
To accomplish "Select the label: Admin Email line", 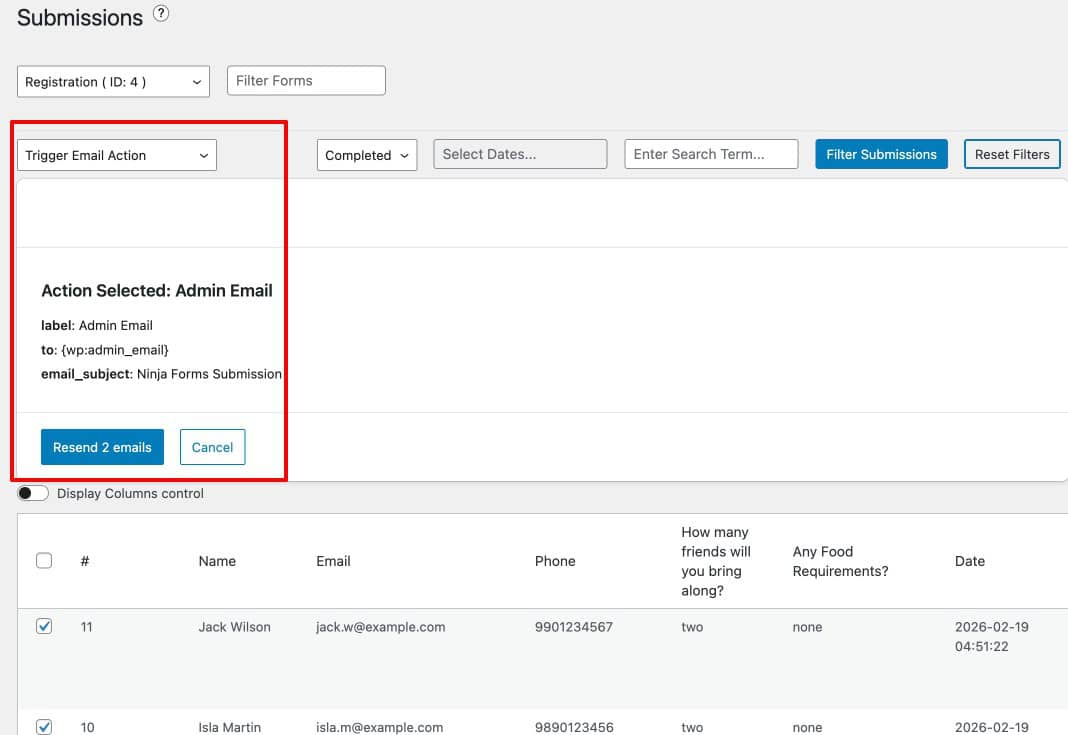I will tap(97, 326).
